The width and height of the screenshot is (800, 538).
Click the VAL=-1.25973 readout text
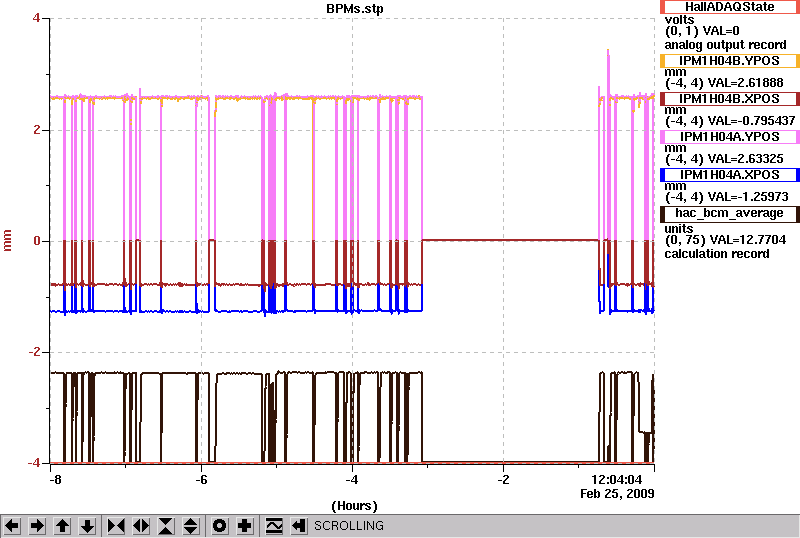tap(747, 197)
